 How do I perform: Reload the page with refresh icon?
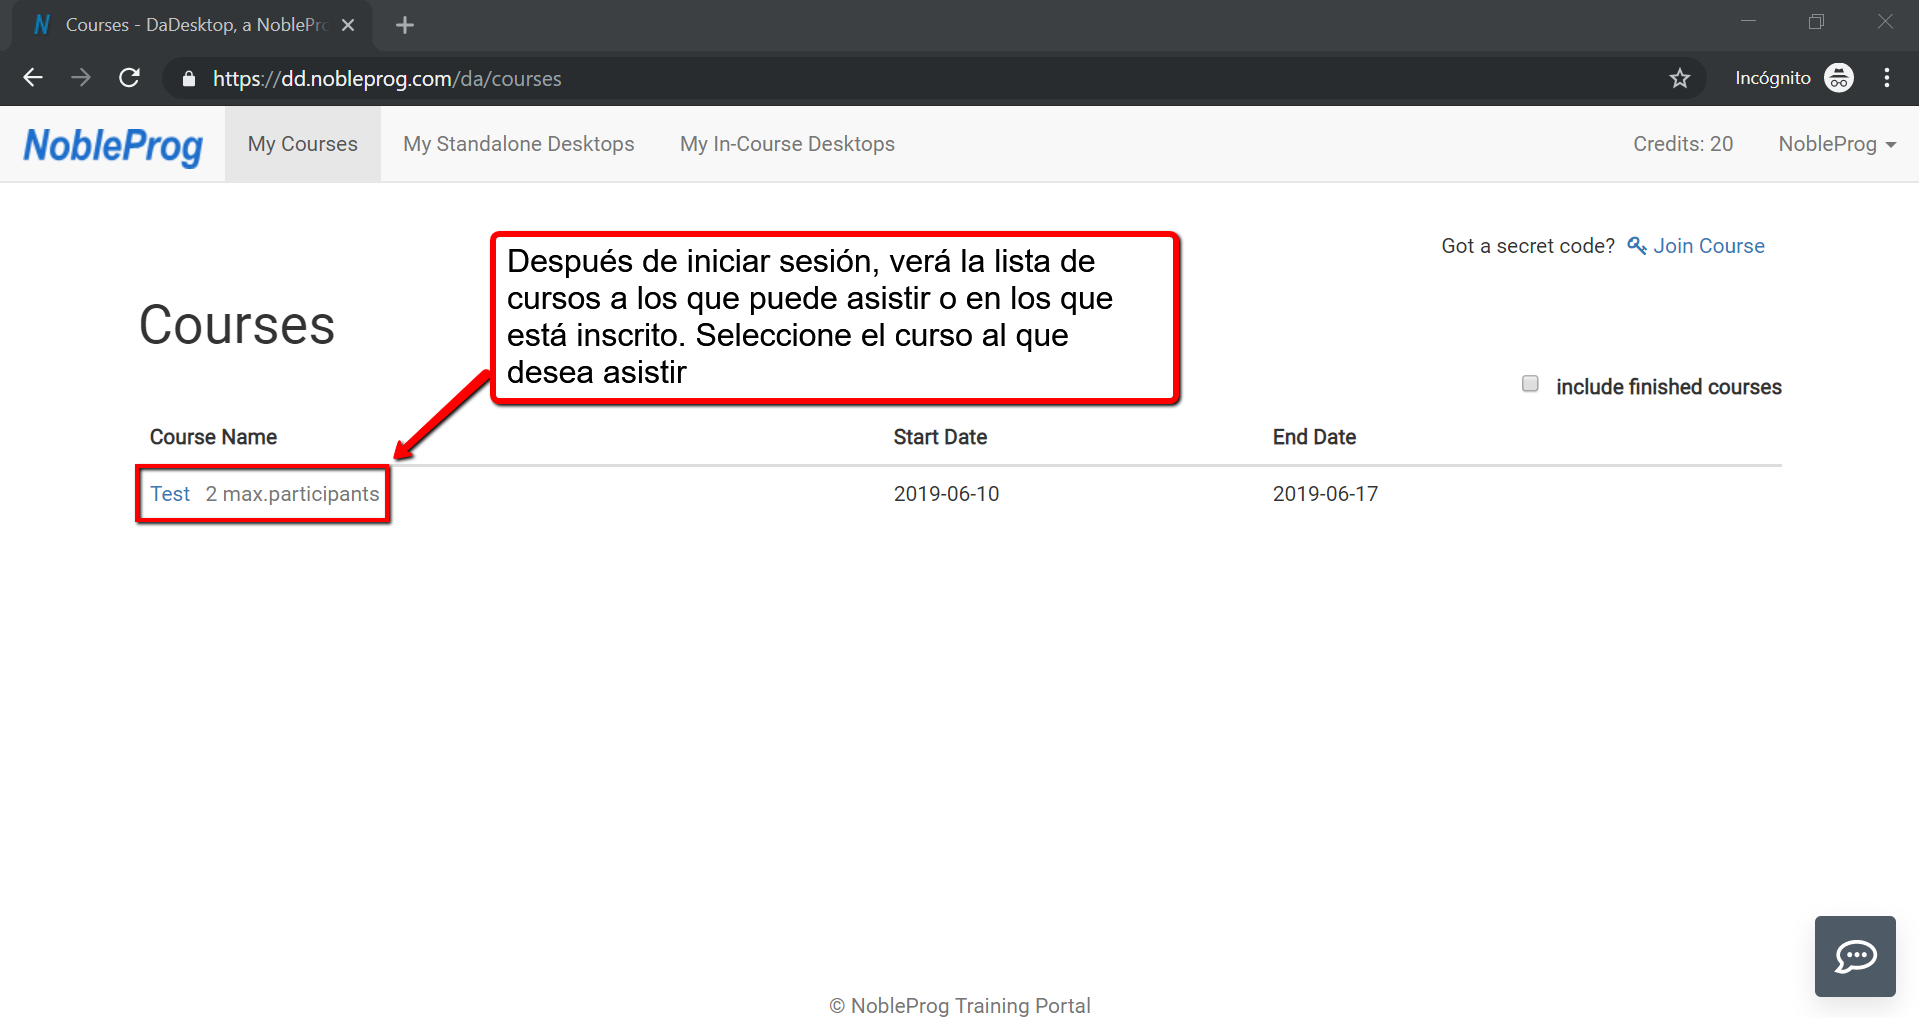[129, 78]
